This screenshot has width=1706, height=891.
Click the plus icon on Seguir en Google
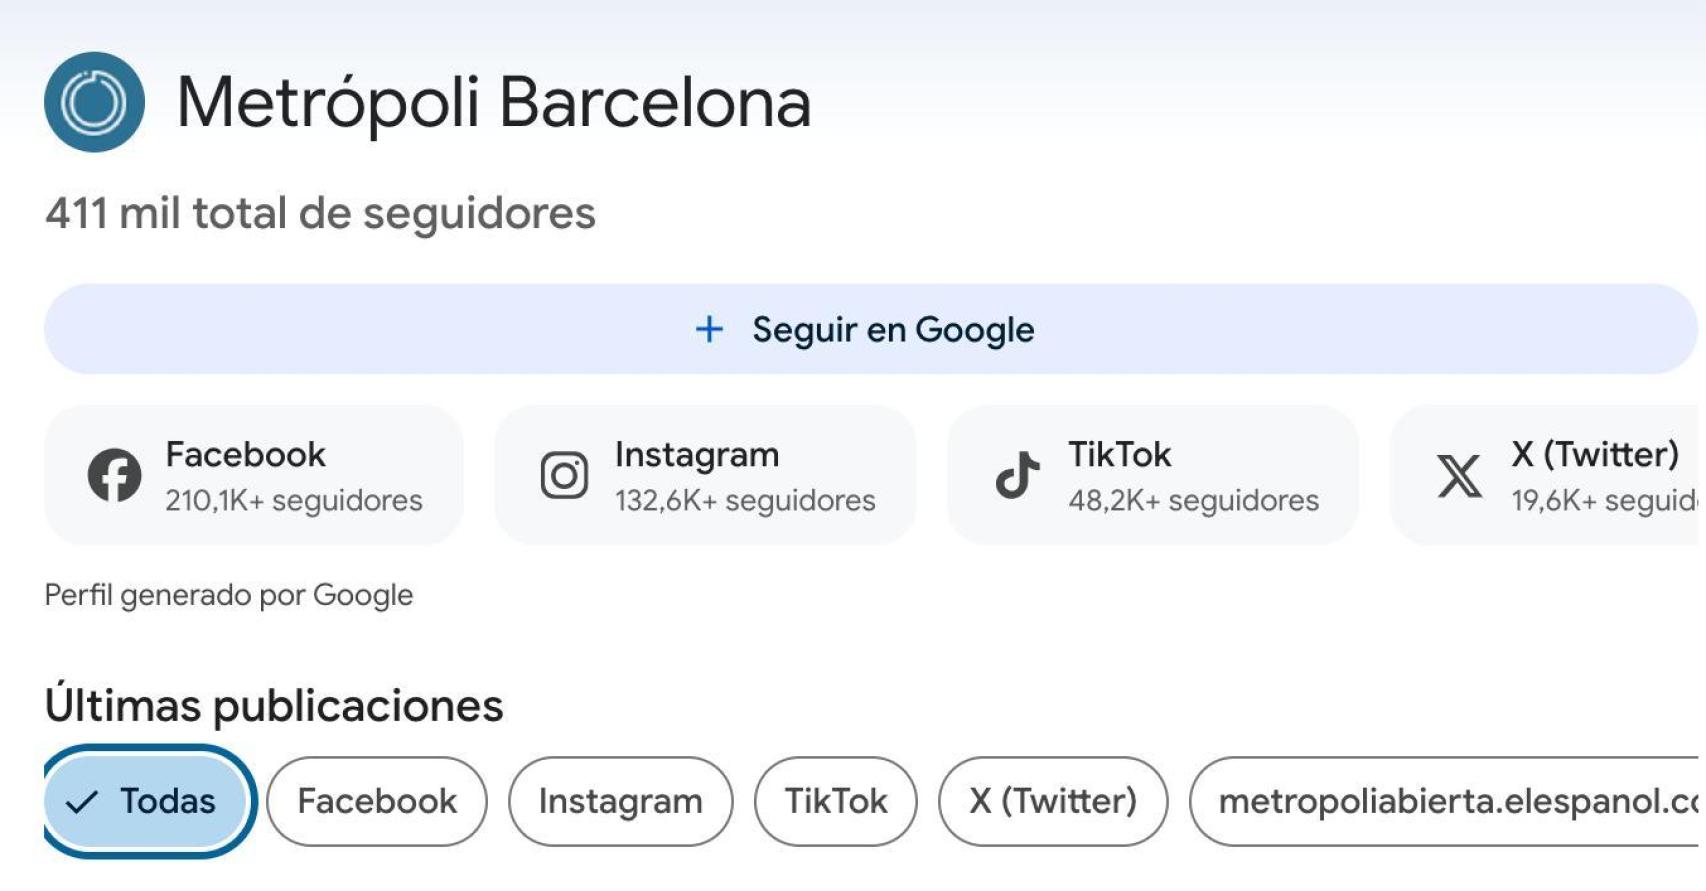click(x=709, y=329)
